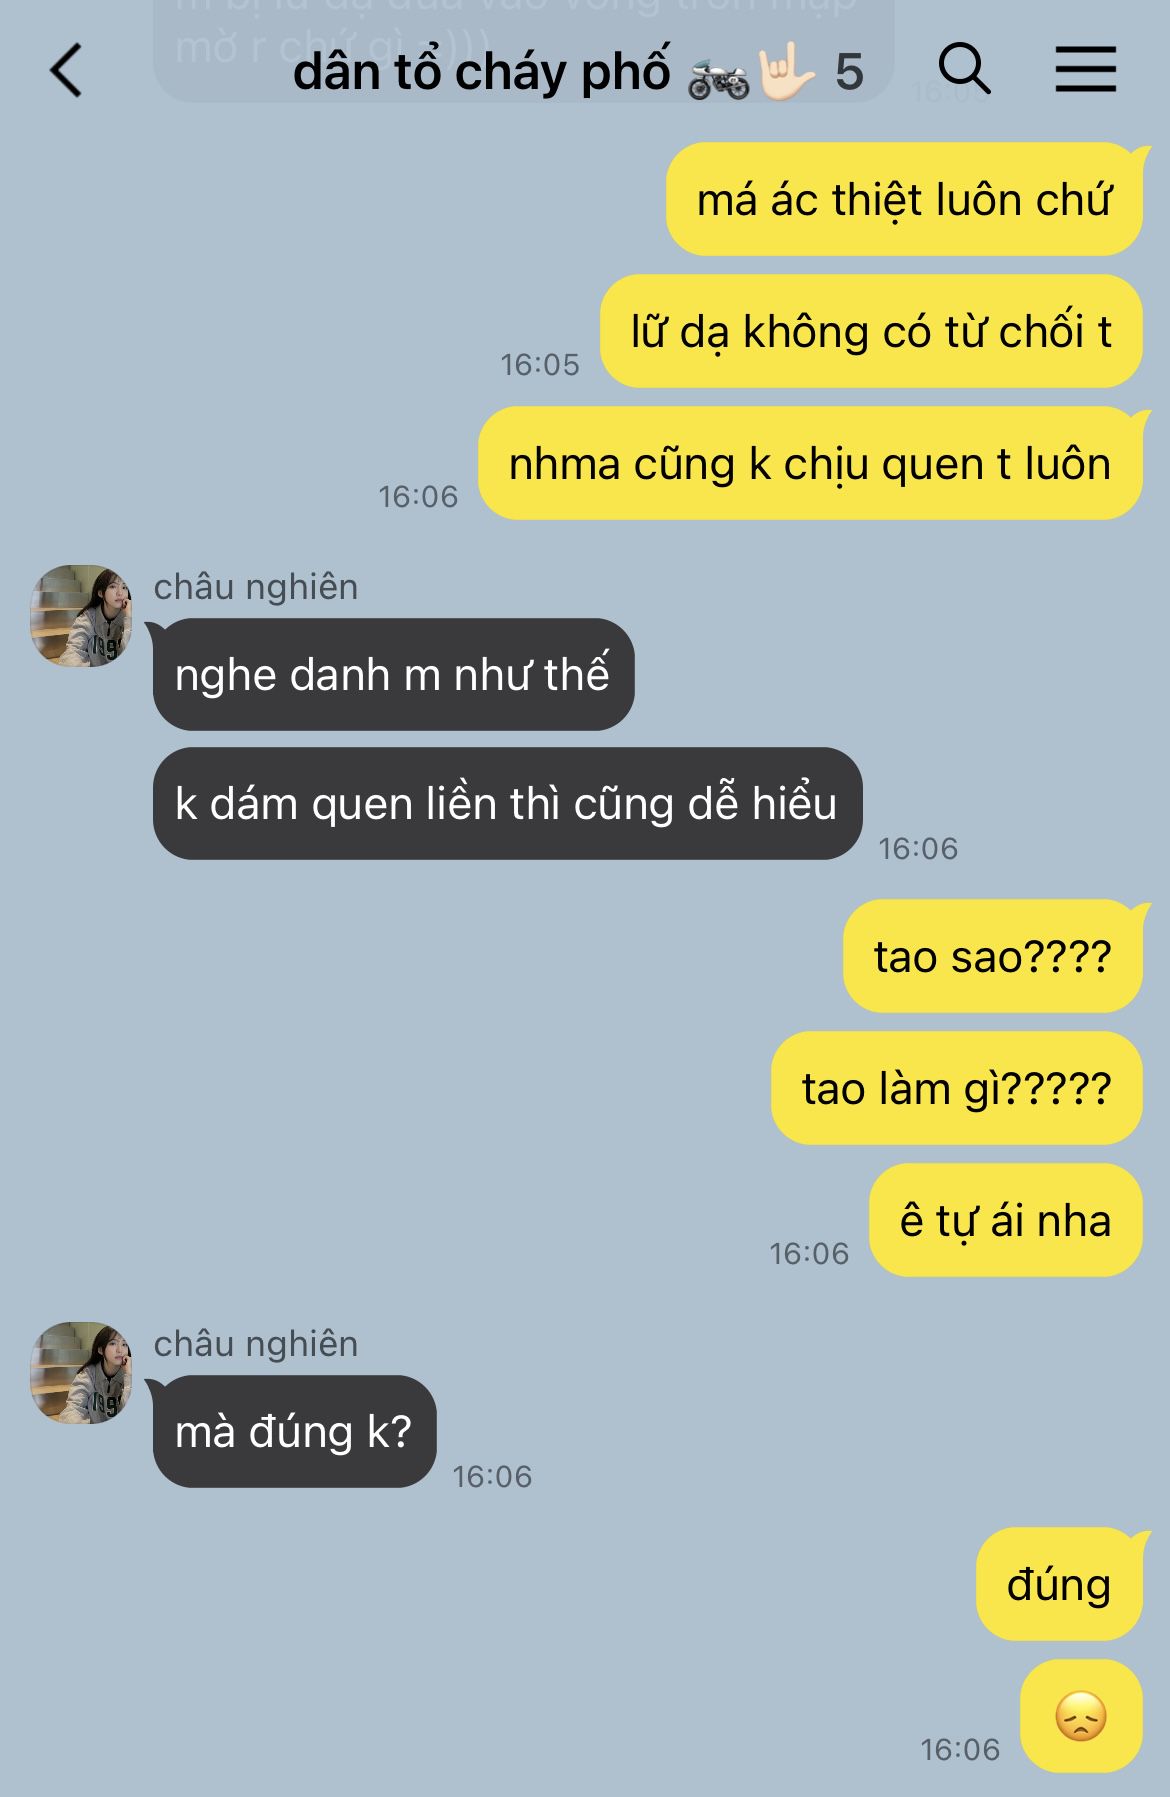Tap the dark bubble mà đúng k?
This screenshot has height=1797, width=1170.
pyautogui.click(x=294, y=1431)
